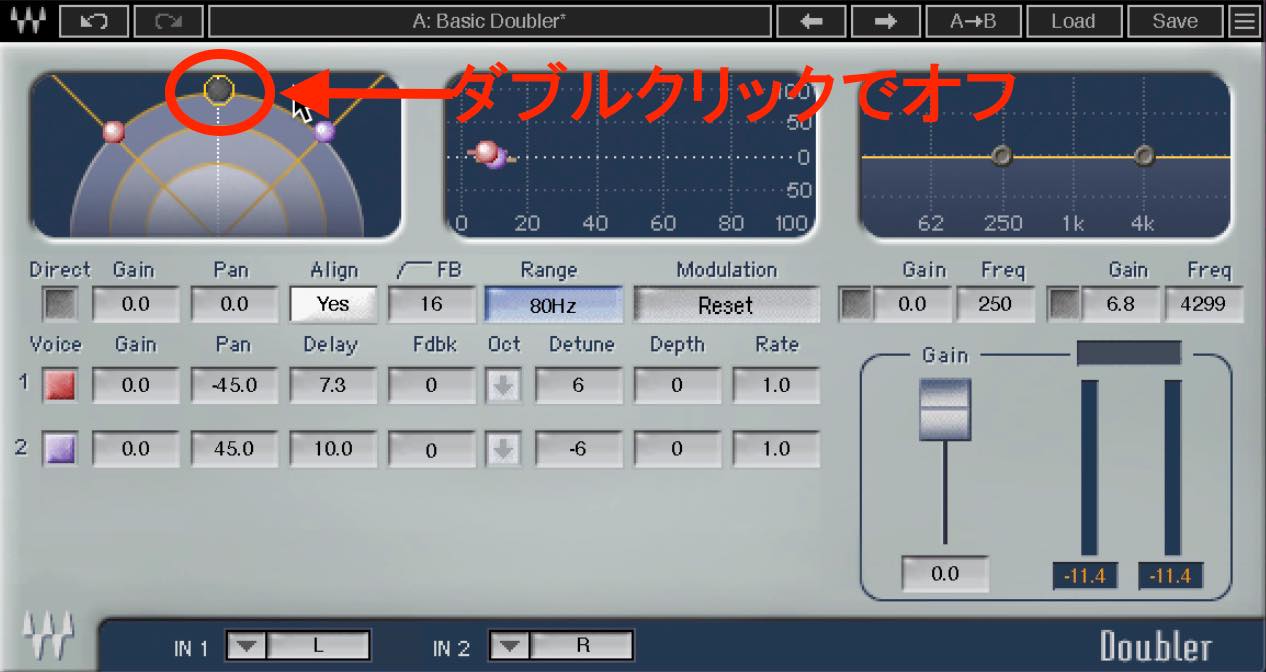Toggle the low EQ band enable button
Image resolution: width=1266 pixels, height=672 pixels.
855,304
